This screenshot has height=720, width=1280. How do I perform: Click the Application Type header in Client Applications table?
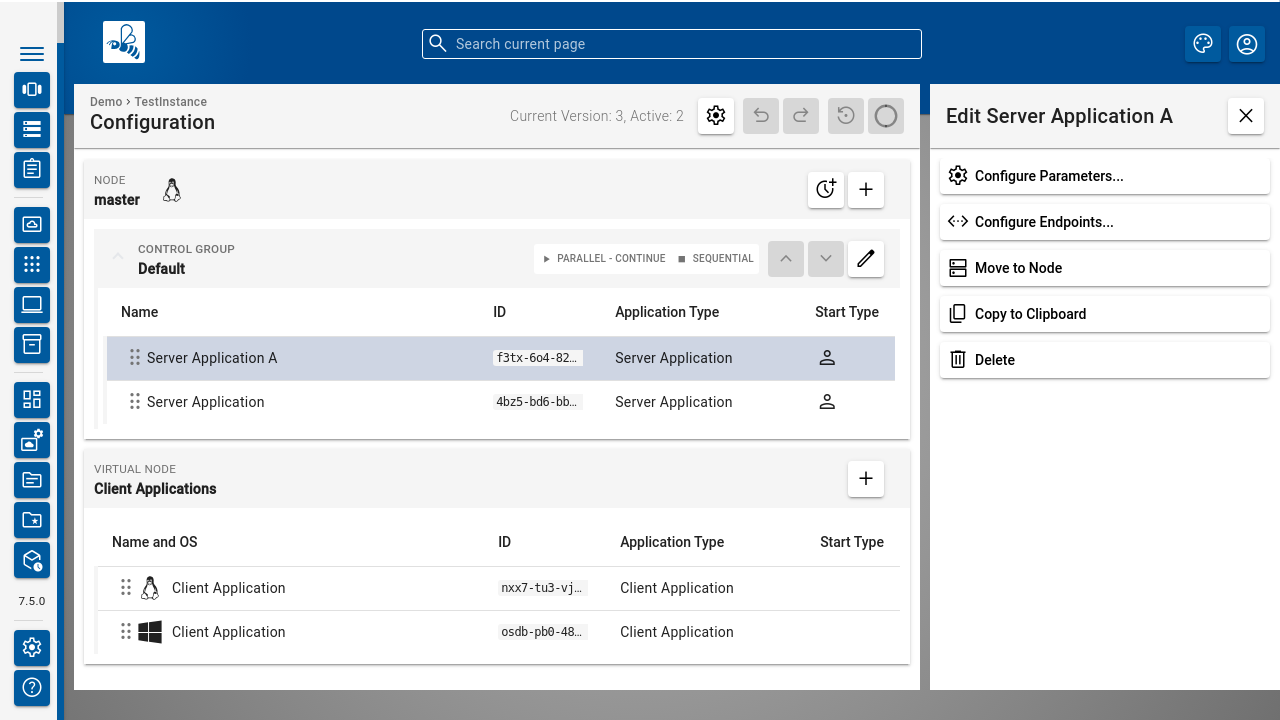click(672, 542)
